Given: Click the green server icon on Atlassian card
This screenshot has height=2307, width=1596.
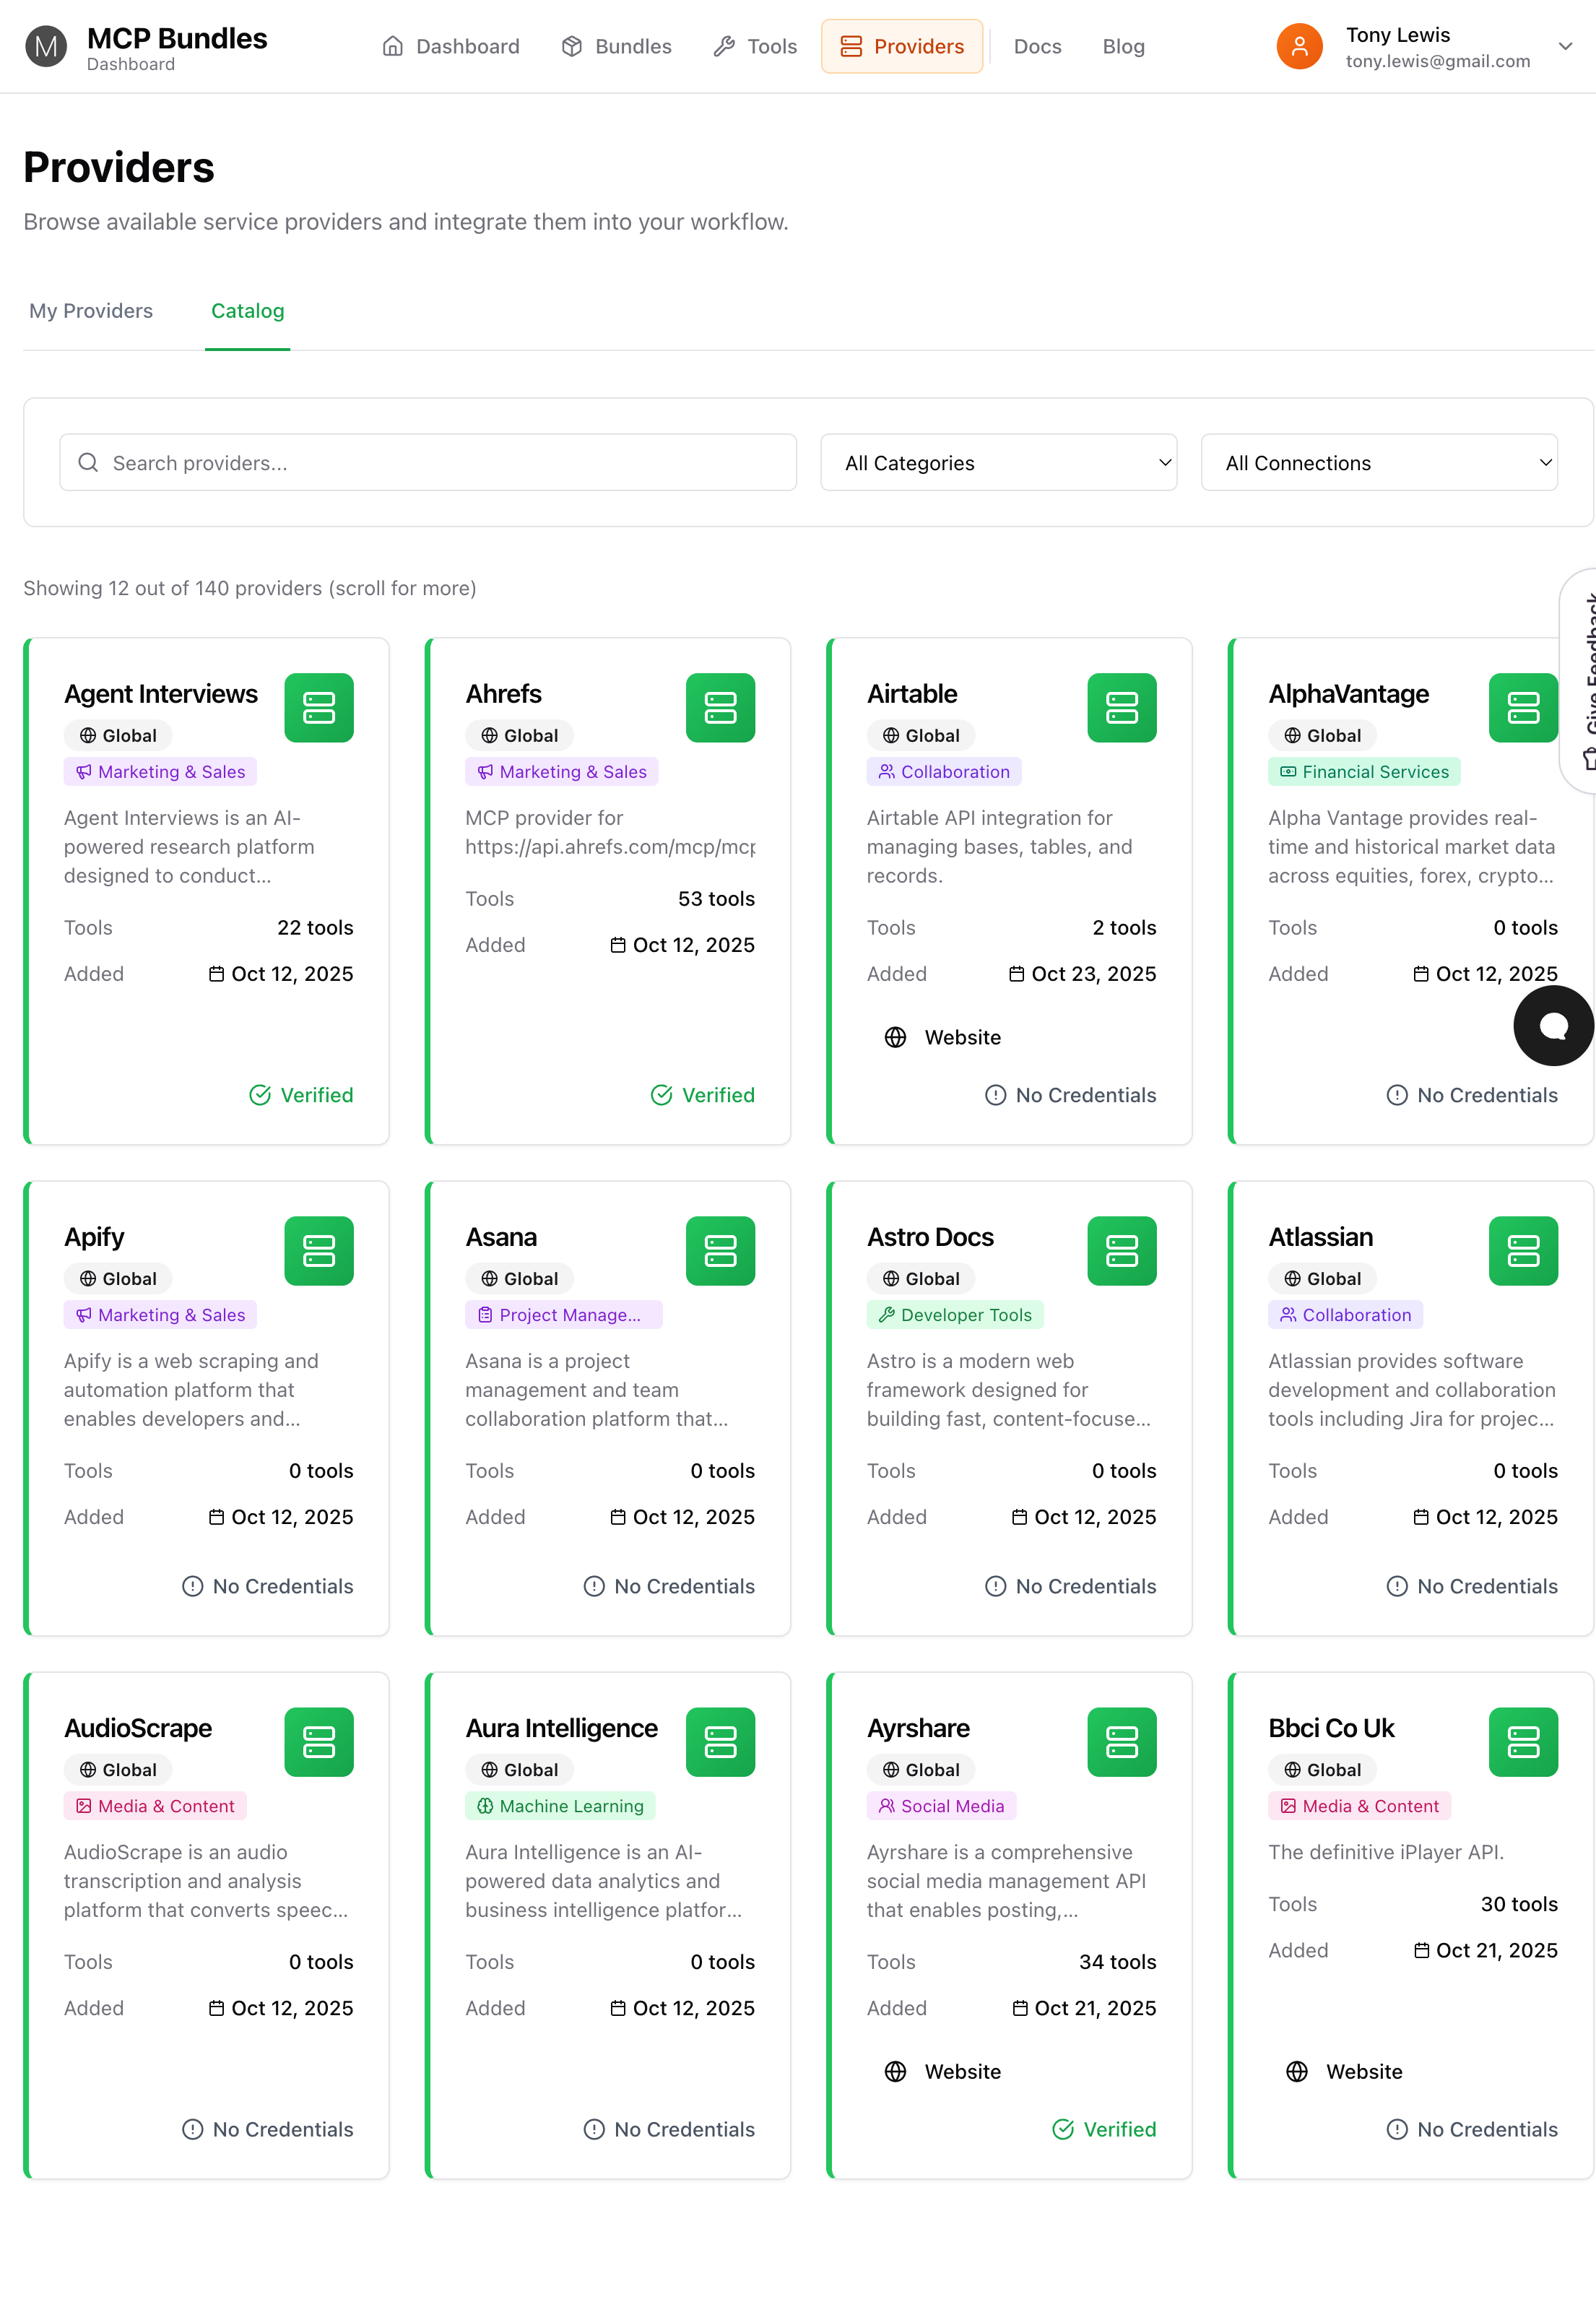Looking at the screenshot, I should coord(1523,1250).
